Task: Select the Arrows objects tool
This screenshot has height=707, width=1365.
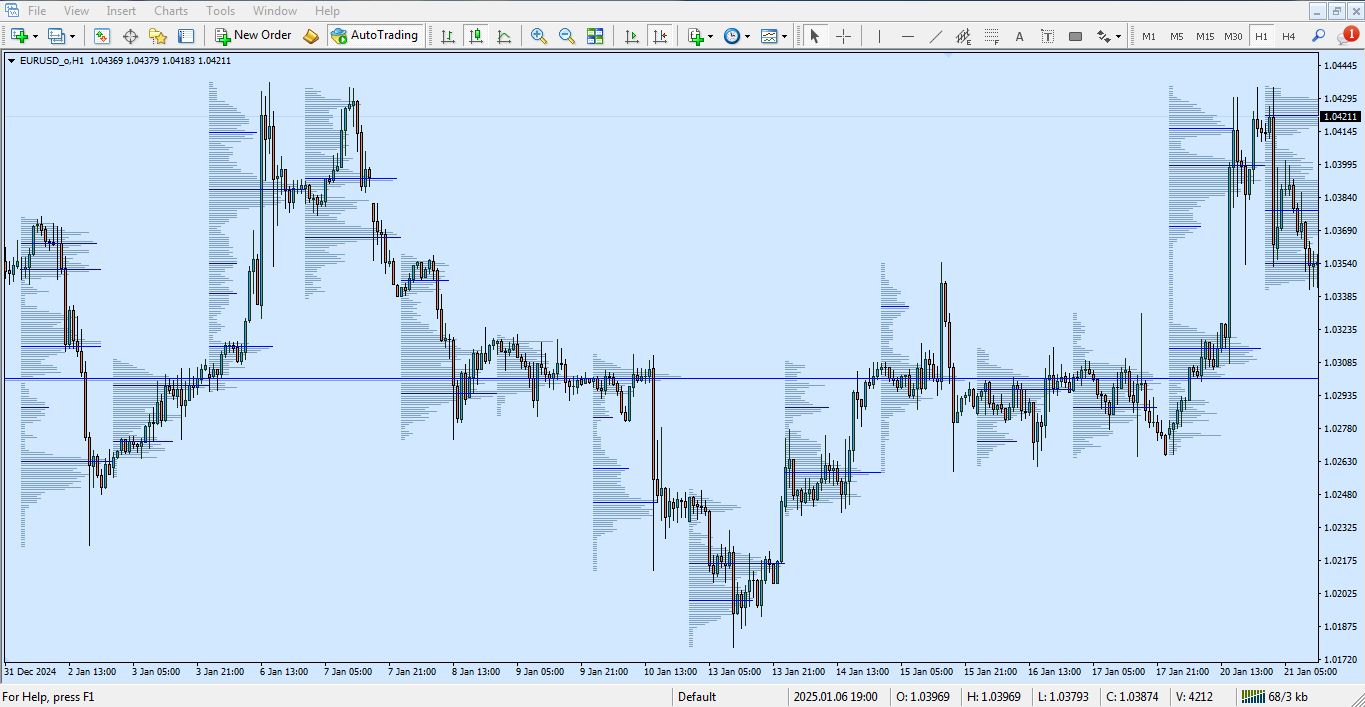Action: tap(1103, 36)
